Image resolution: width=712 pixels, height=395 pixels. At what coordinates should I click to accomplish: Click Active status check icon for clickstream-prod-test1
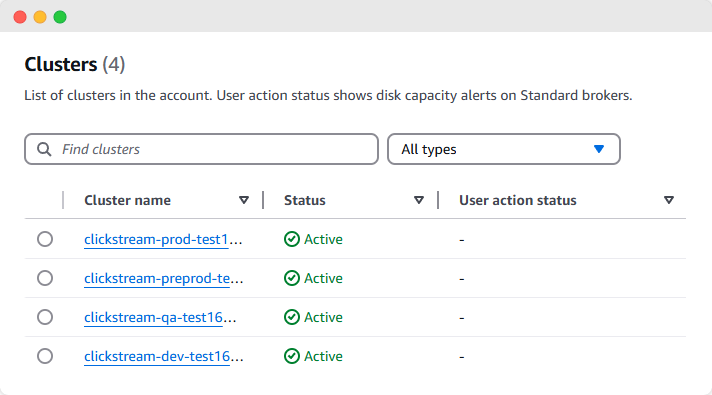(x=292, y=239)
